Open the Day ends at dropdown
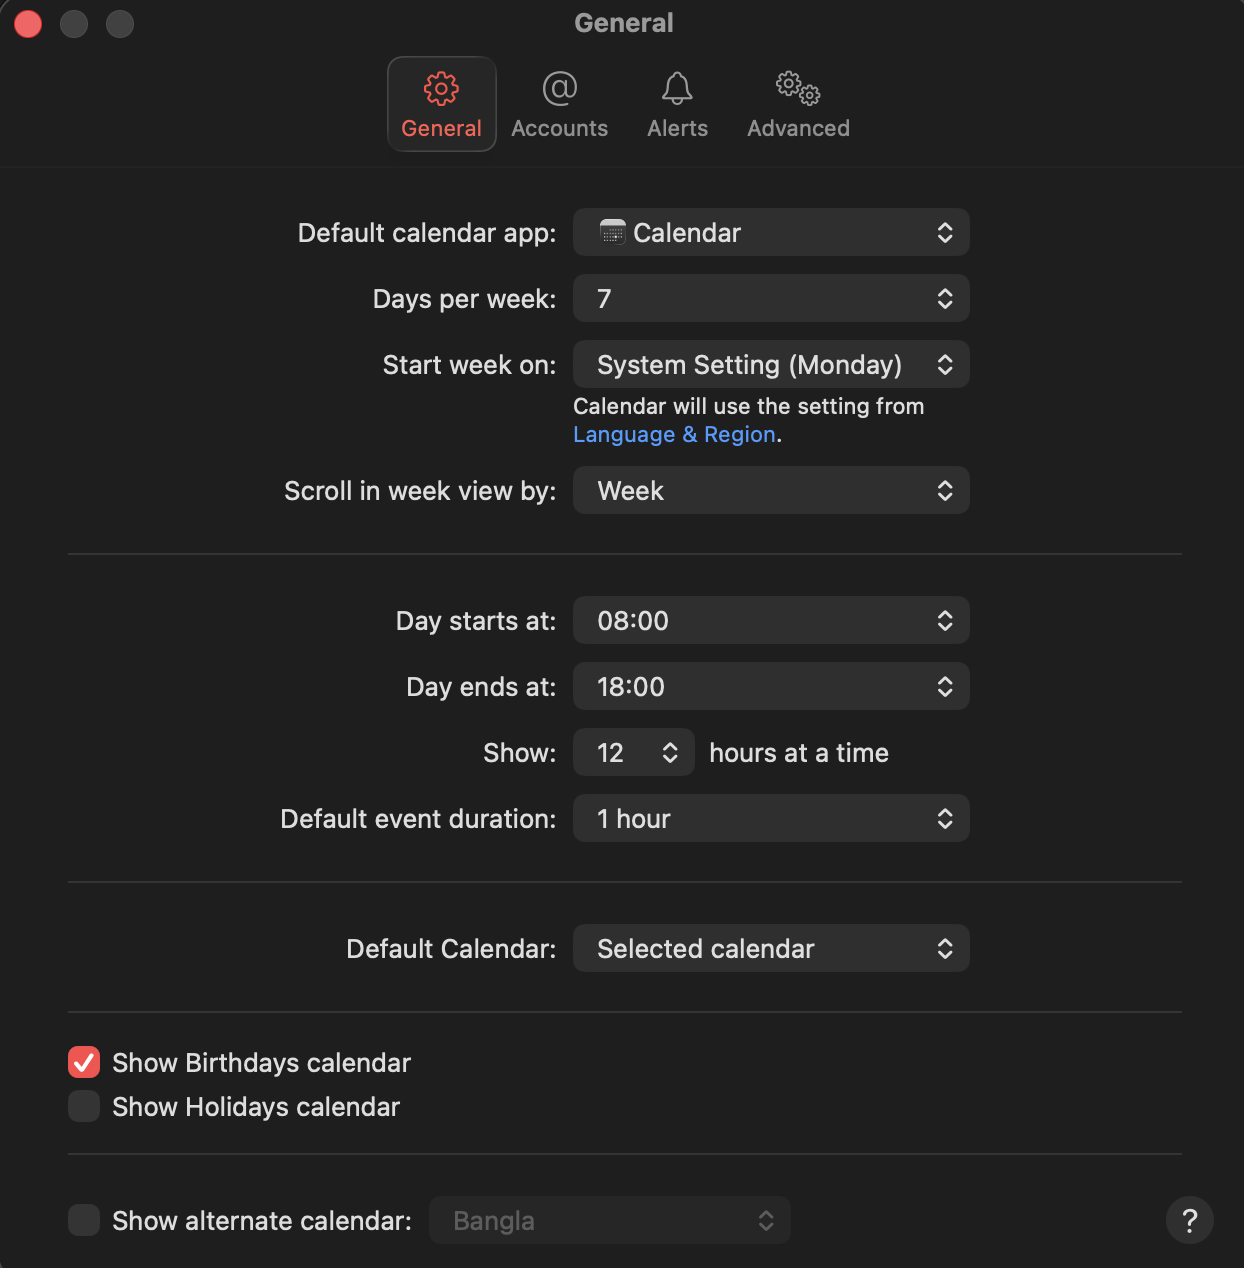Viewport: 1244px width, 1268px height. pos(770,687)
